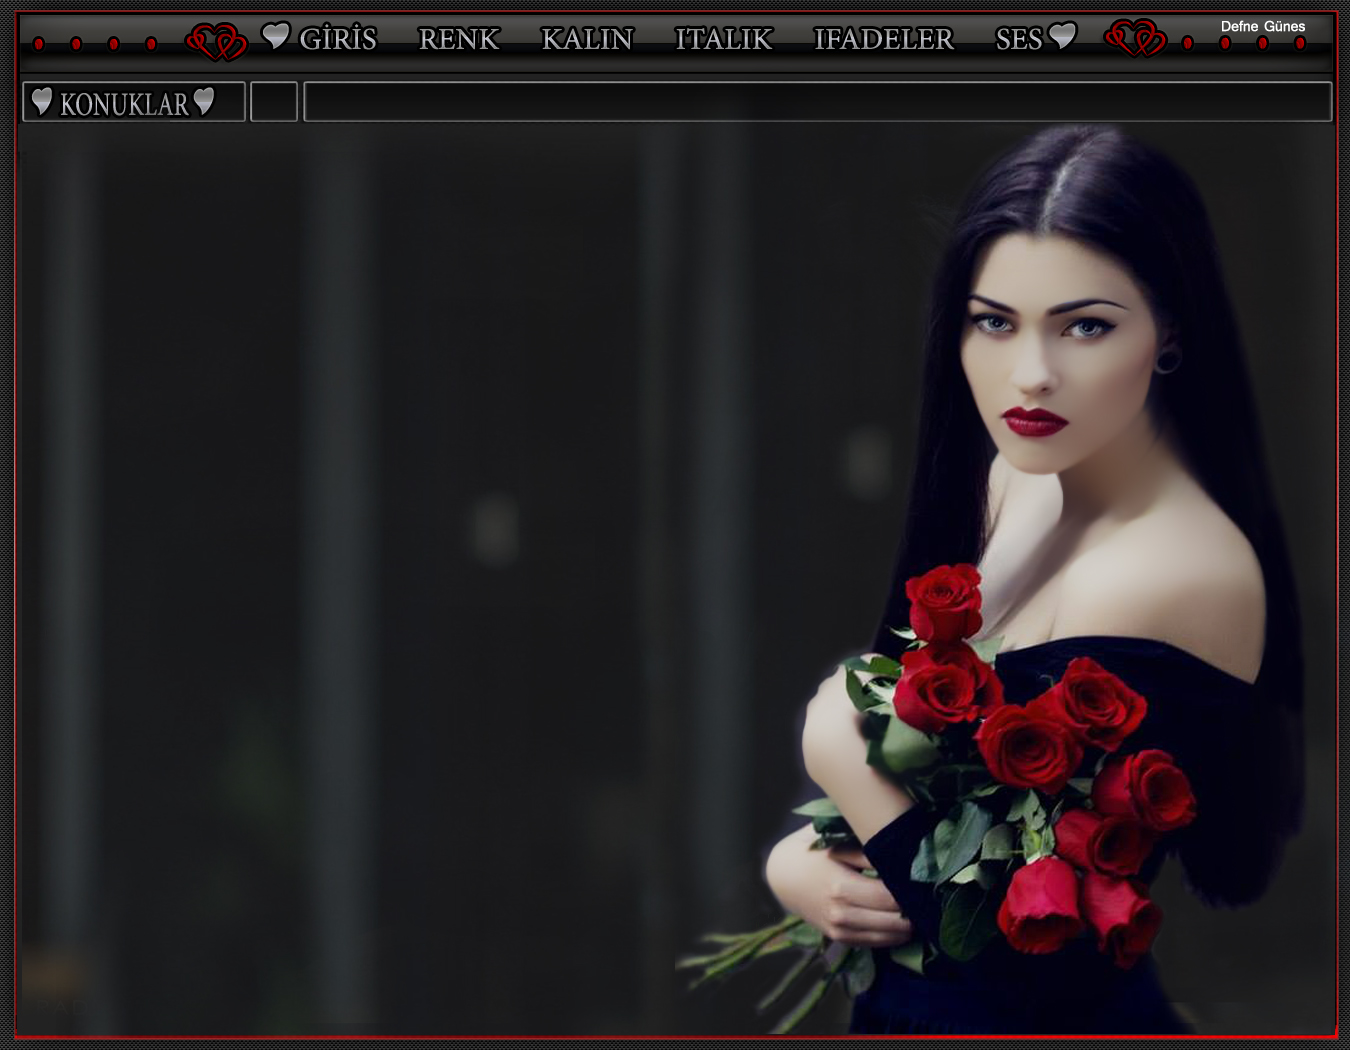The image size is (1350, 1050).
Task: Toggle KALIN bold text formatting
Action: point(587,39)
